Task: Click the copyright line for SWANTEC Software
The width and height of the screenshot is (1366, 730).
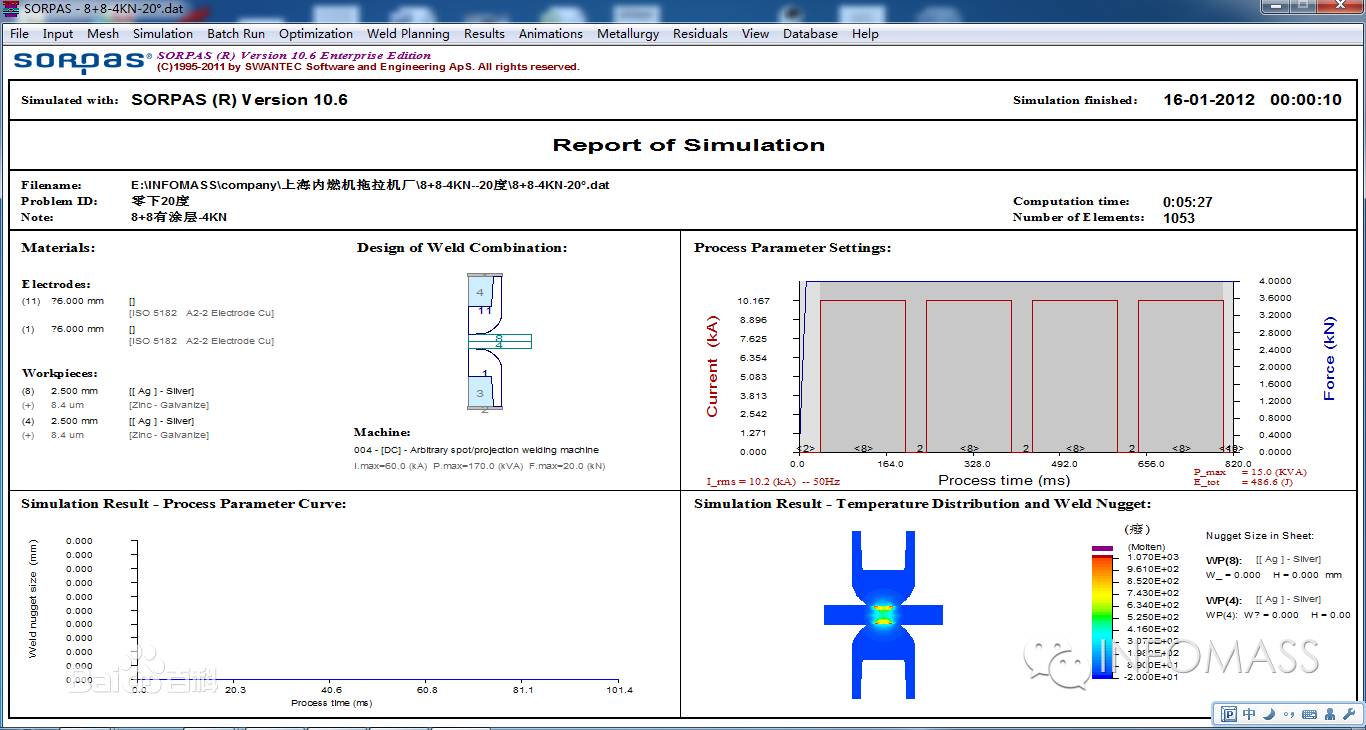Action: pos(368,67)
